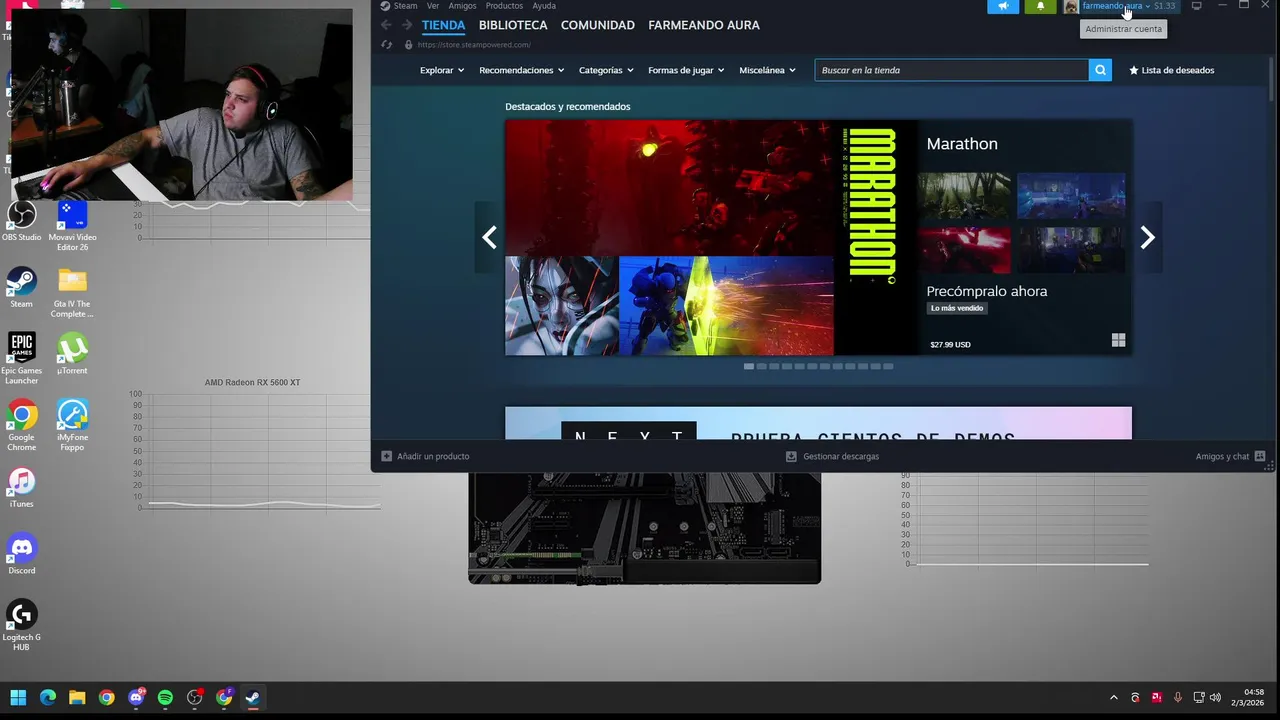Expand the Recomendaciones dropdown
The image size is (1280, 720).
coord(522,70)
